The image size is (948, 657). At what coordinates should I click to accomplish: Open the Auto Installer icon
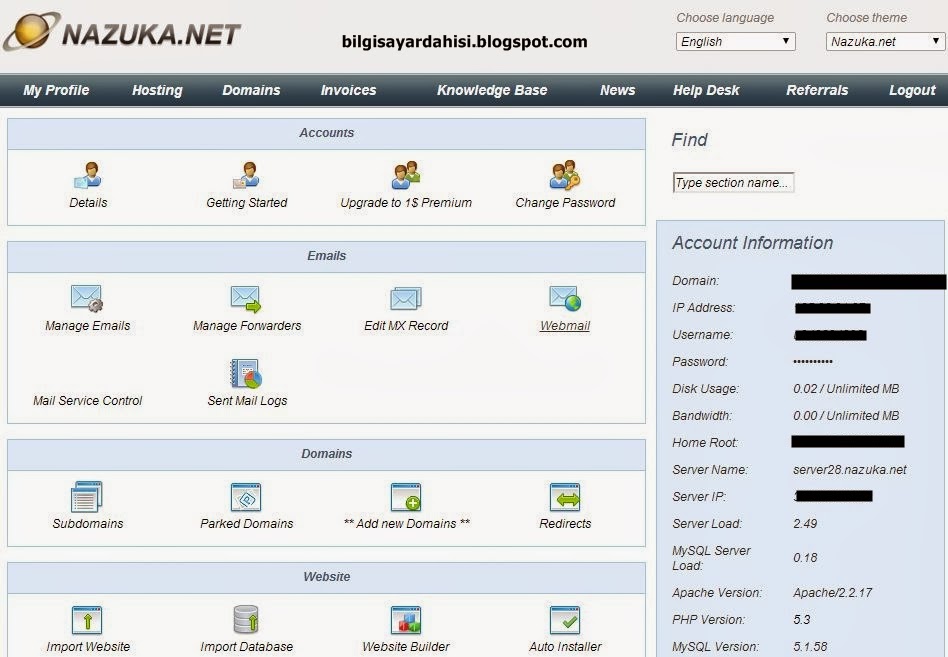[x=565, y=620]
